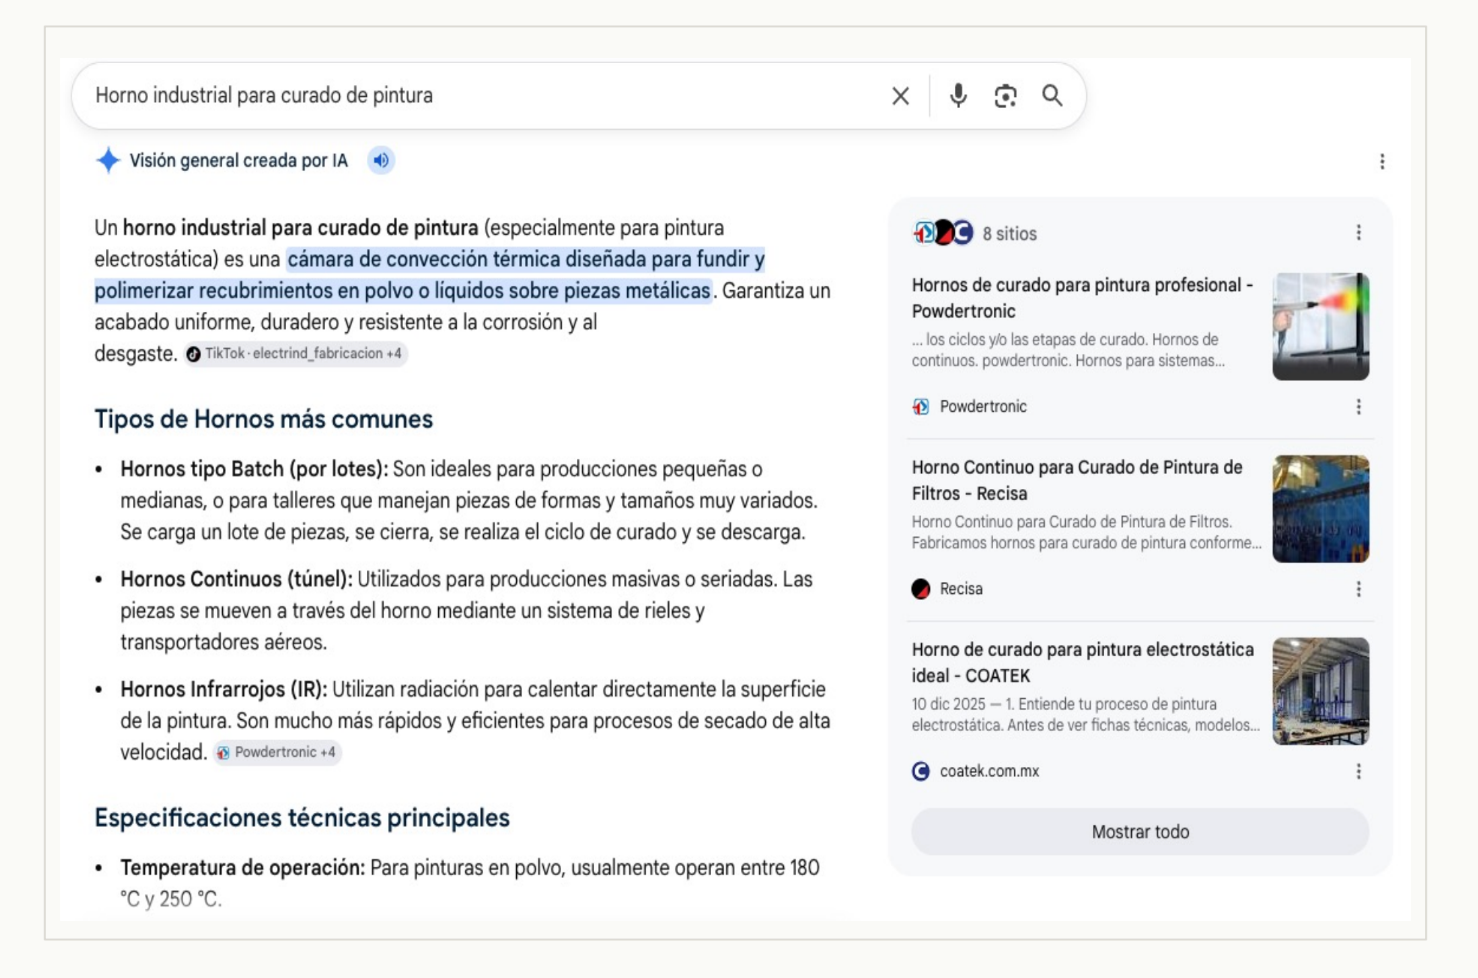Open the Powdertronic spray gun thumbnail
This screenshot has width=1478, height=978.
1320,327
